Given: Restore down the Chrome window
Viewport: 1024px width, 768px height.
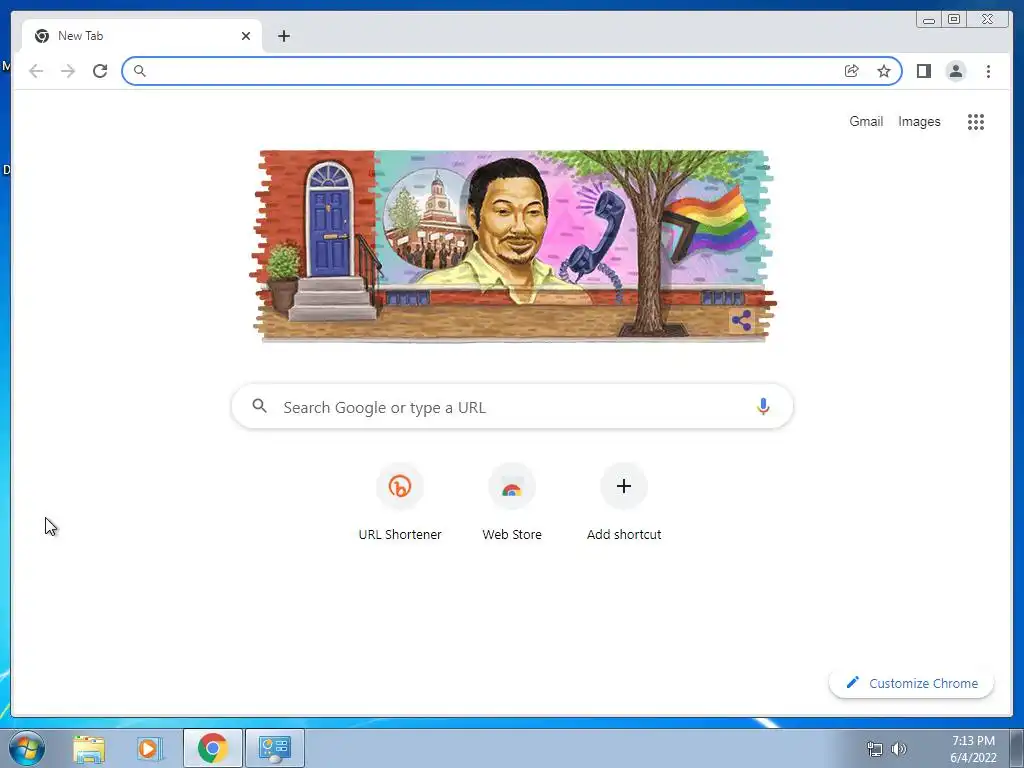Looking at the screenshot, I should click(x=954, y=20).
